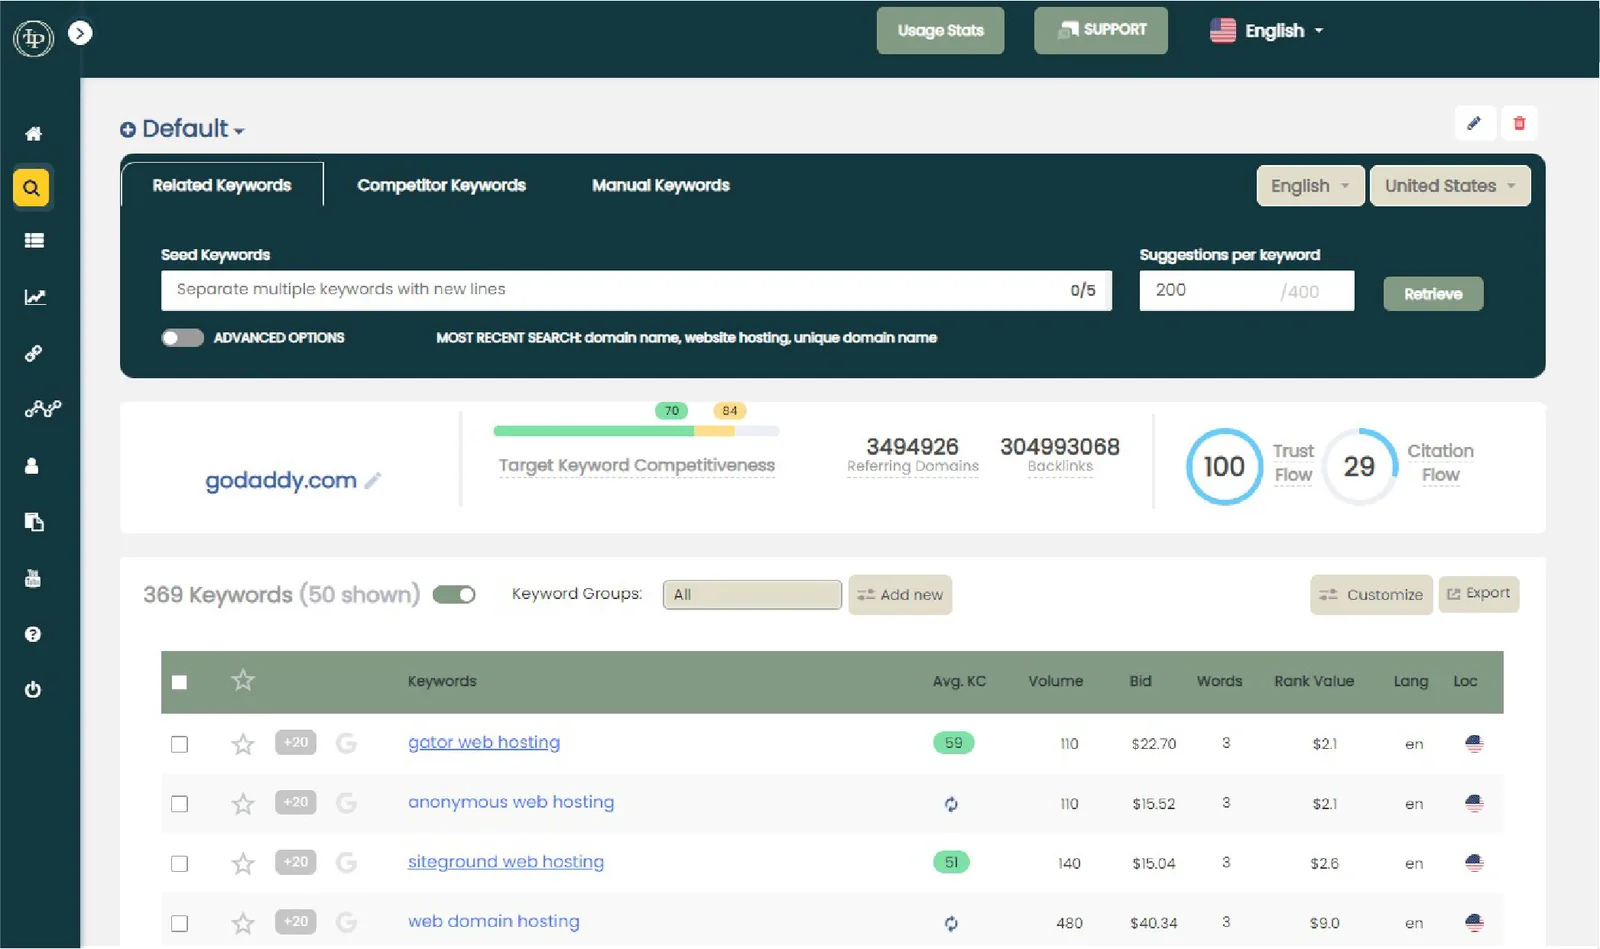Click the Seed Keywords input field
Screen dimensions: 1600x949
(636, 290)
